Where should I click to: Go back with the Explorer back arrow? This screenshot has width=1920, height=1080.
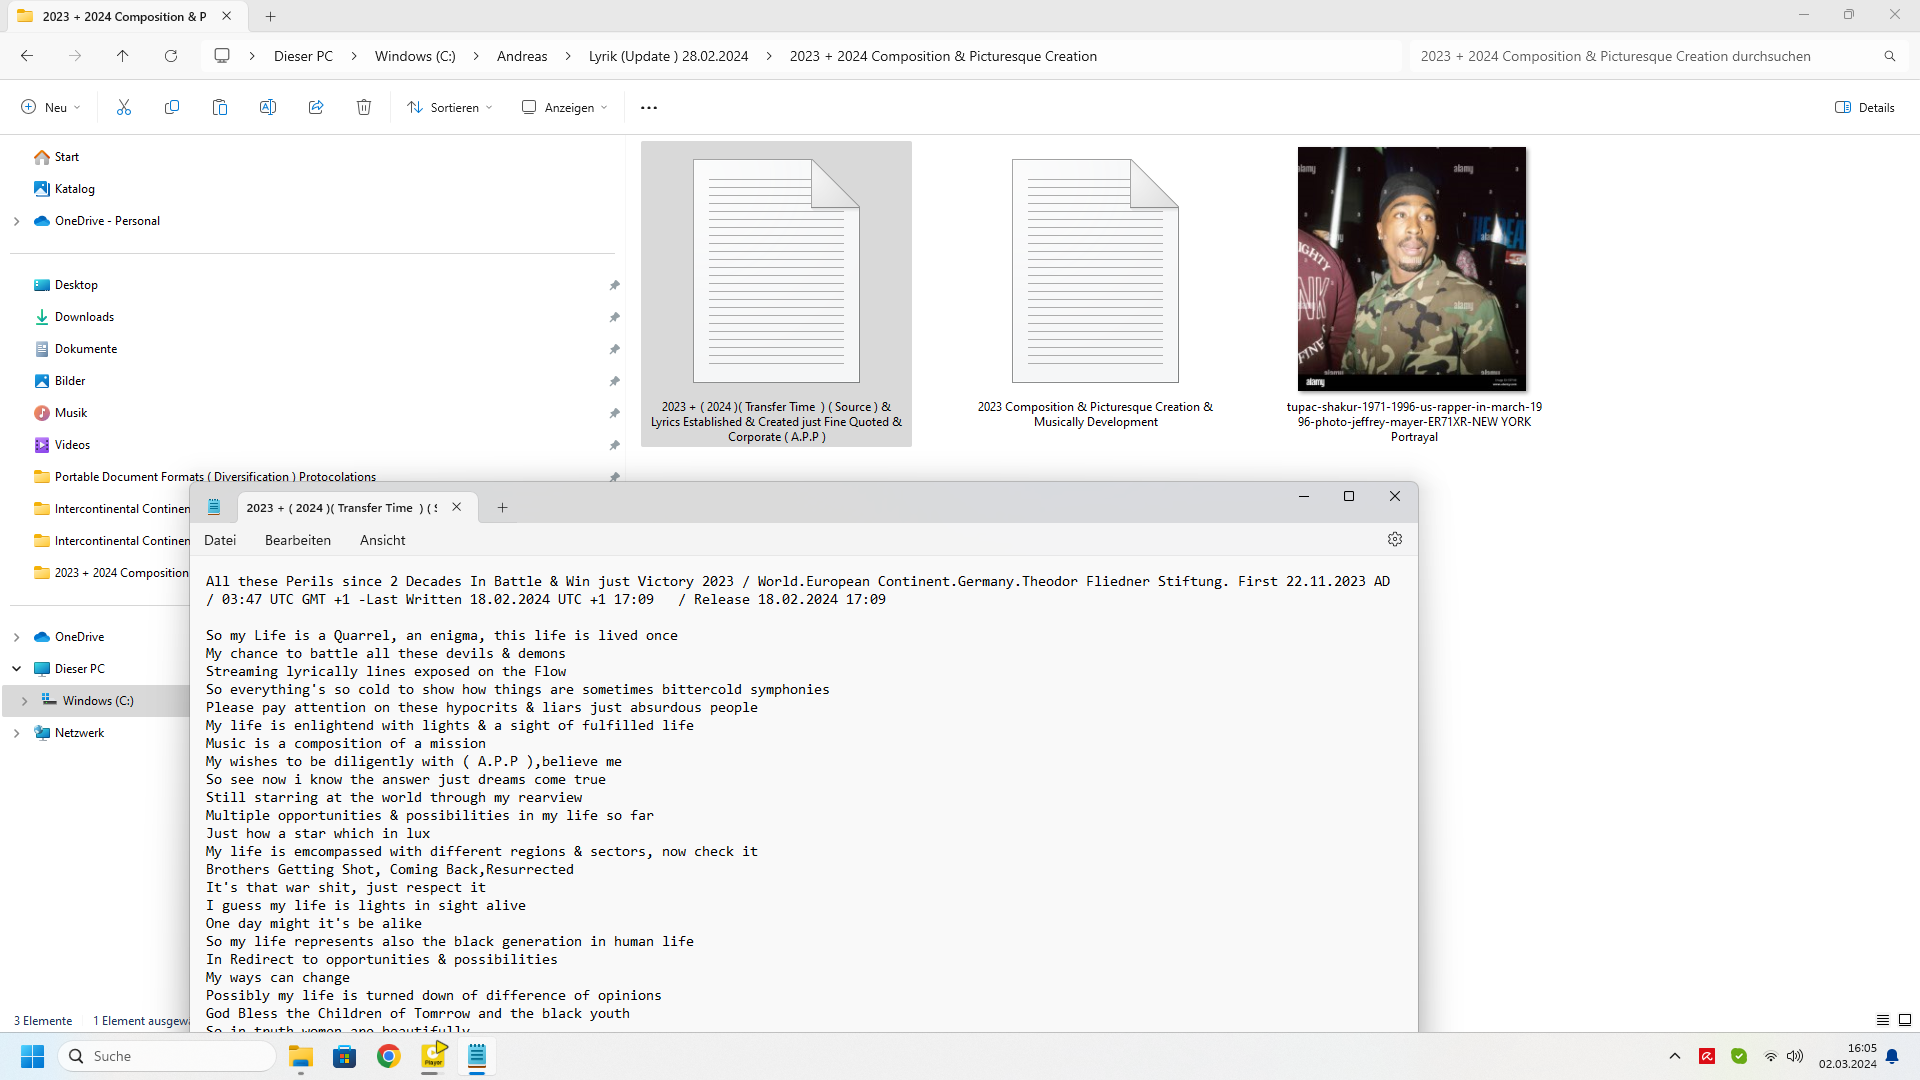tap(27, 56)
